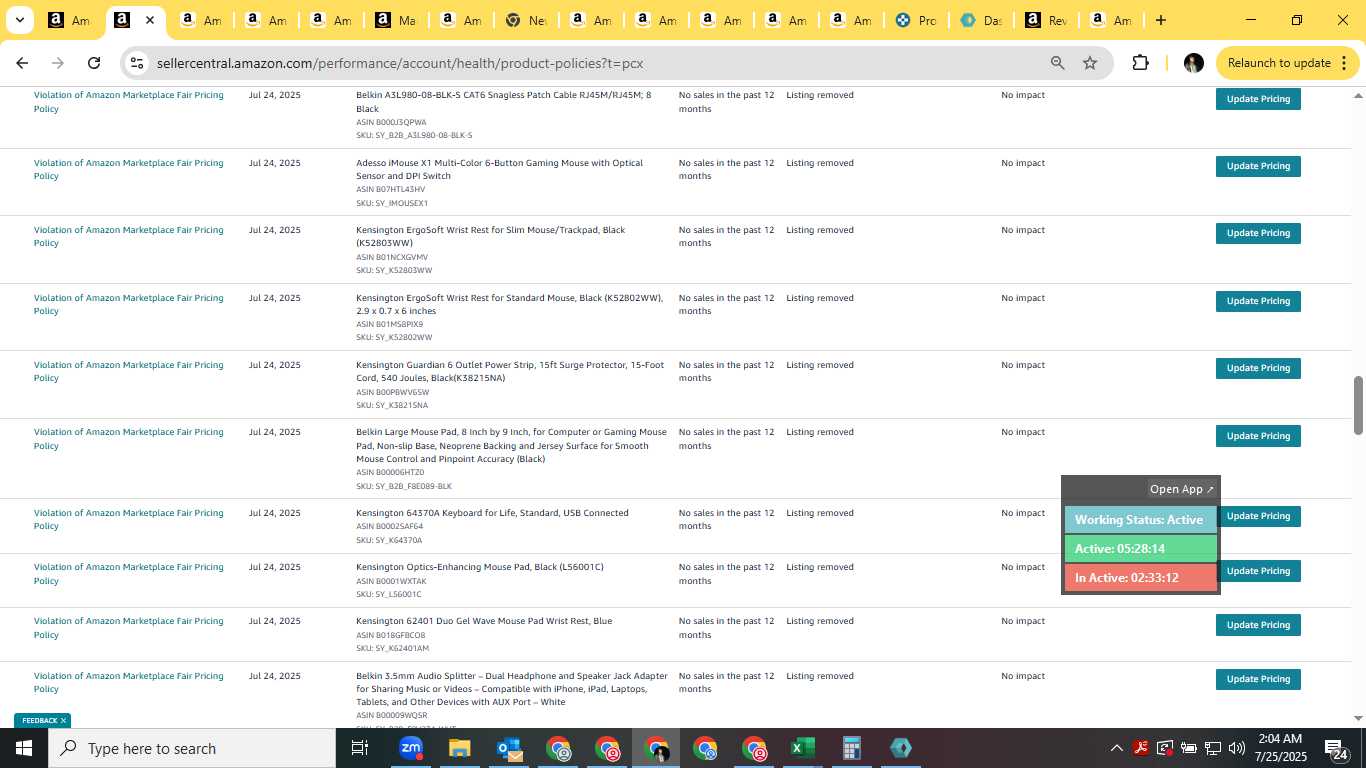The image size is (1366, 768).
Task: Select ASIN B07HTL43HV text
Action: point(390,189)
